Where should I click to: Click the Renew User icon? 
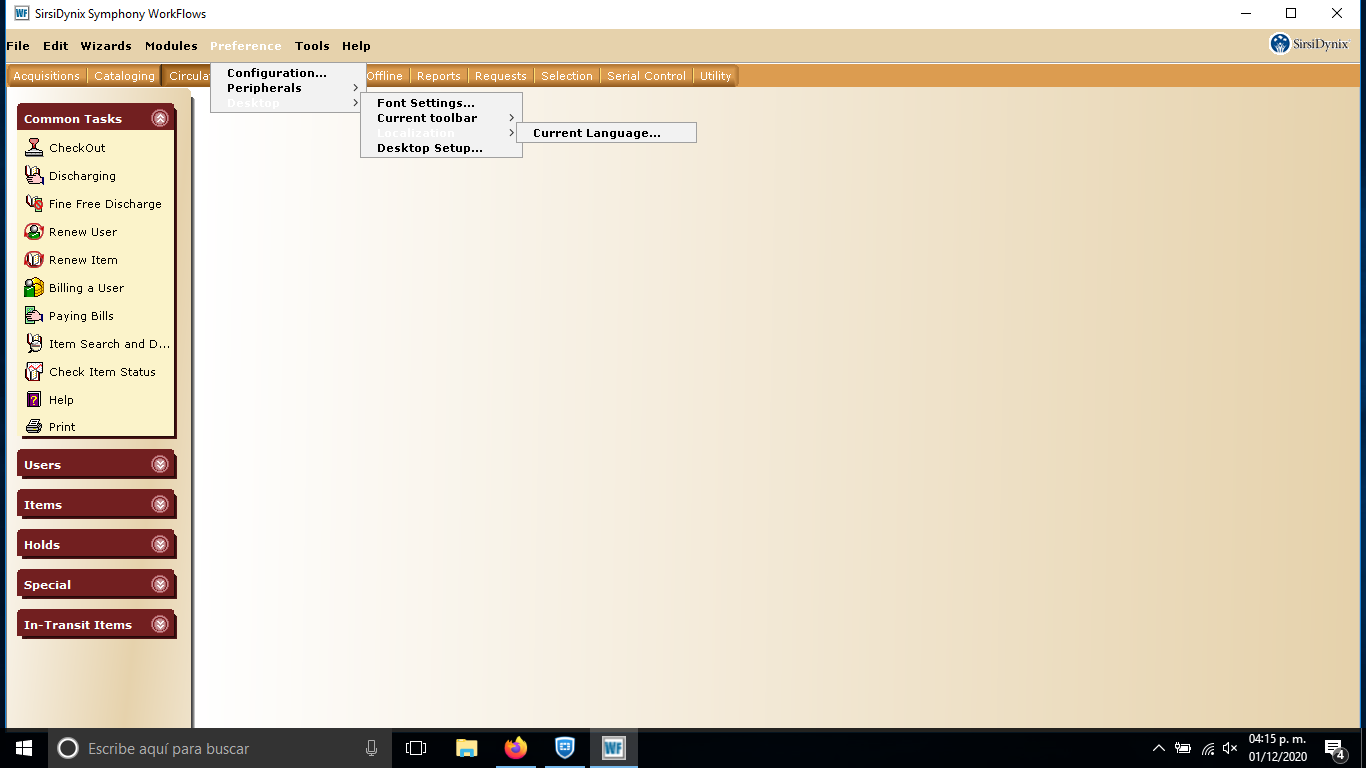[34, 232]
